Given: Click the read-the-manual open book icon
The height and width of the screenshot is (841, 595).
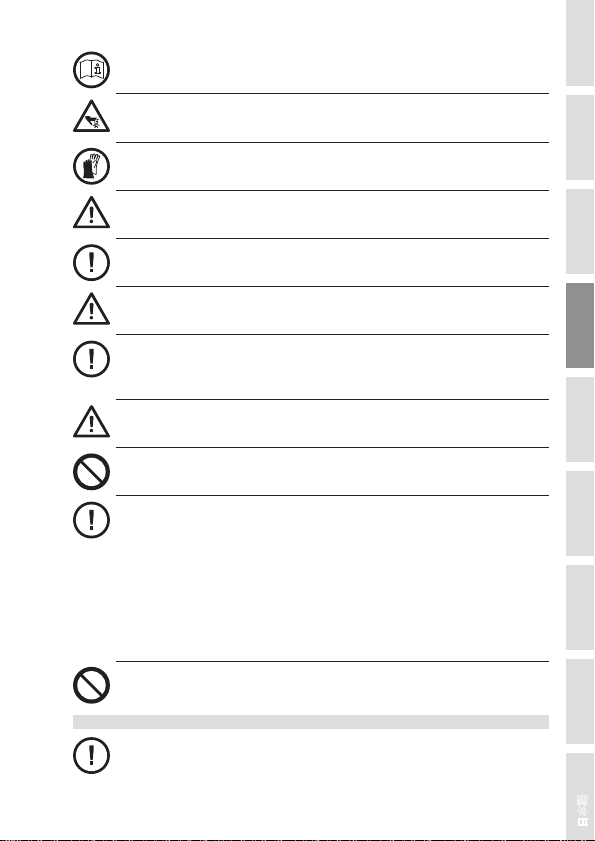Looking at the screenshot, I should (x=91, y=70).
